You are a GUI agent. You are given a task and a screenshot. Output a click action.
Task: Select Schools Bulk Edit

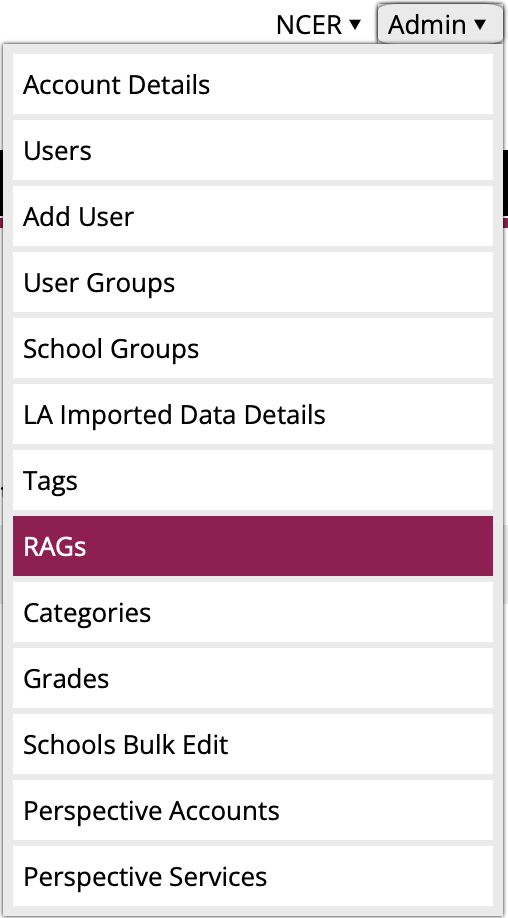253,745
